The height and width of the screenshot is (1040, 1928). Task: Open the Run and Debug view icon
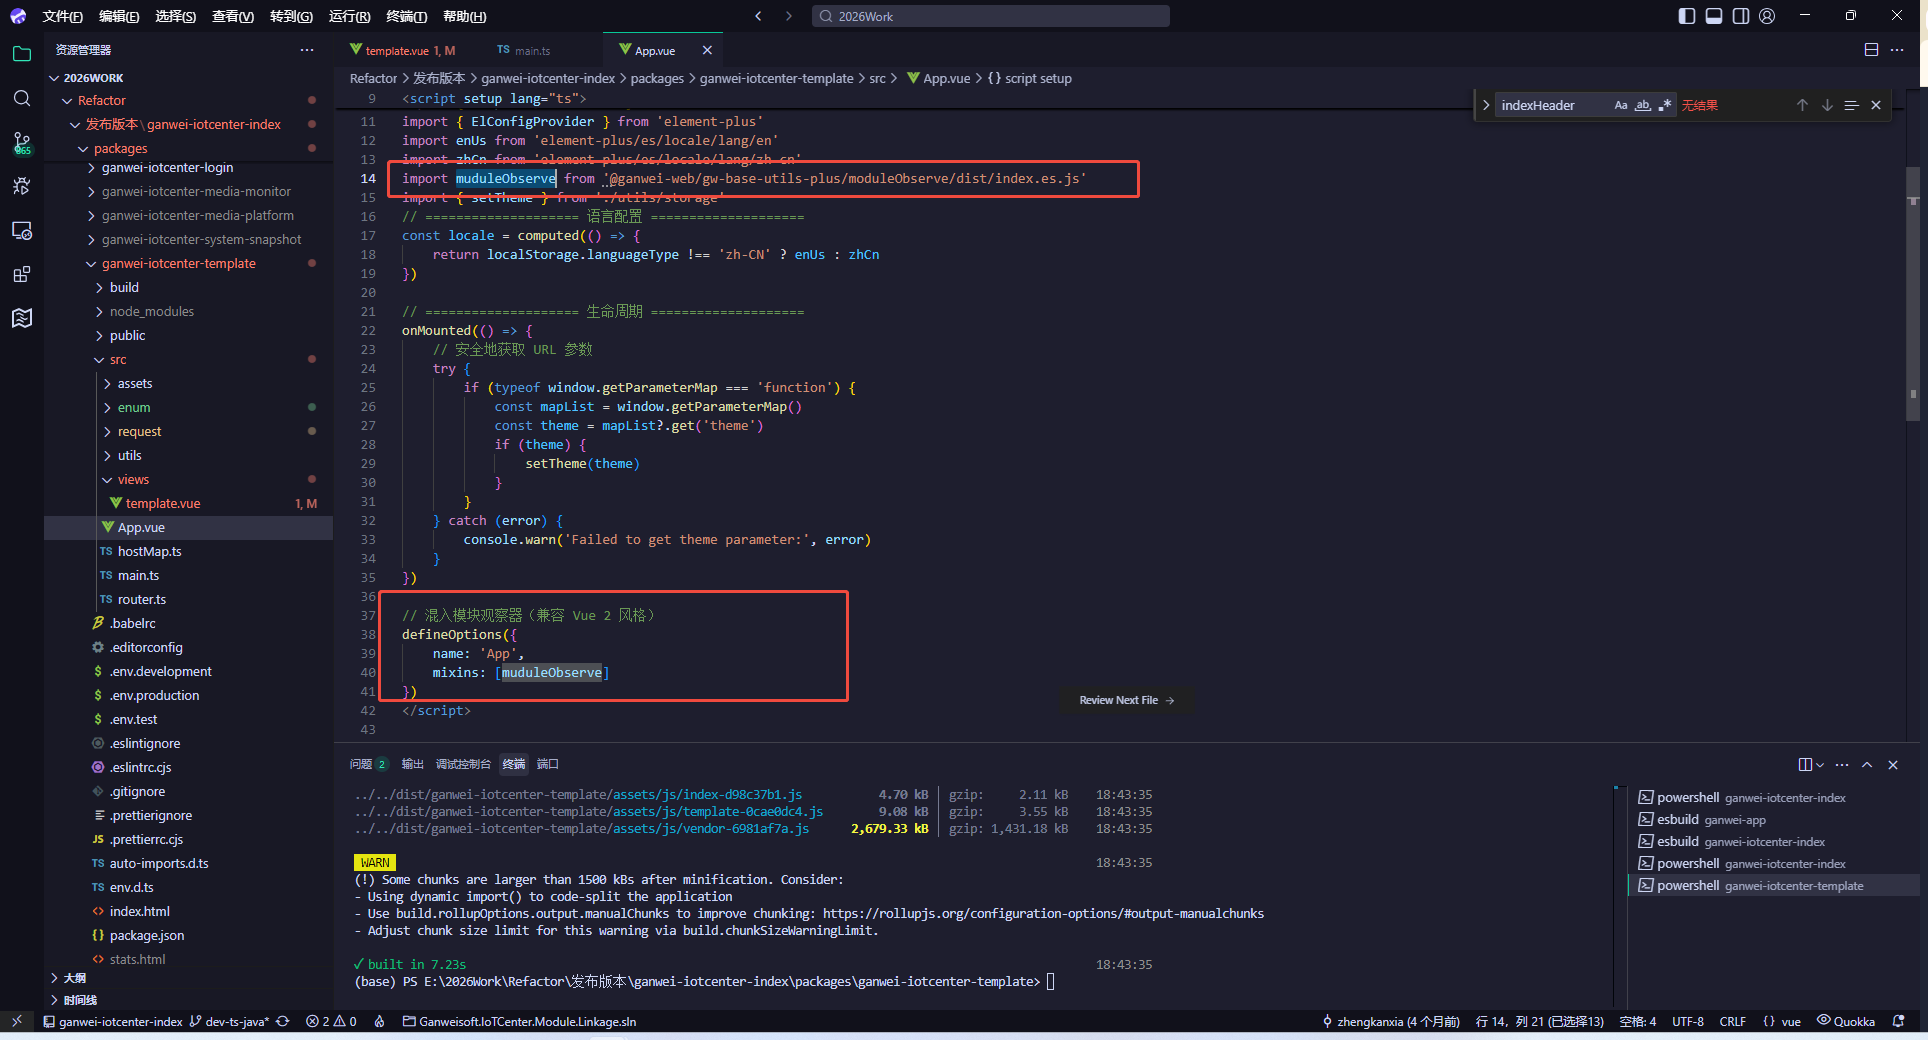coord(22,186)
